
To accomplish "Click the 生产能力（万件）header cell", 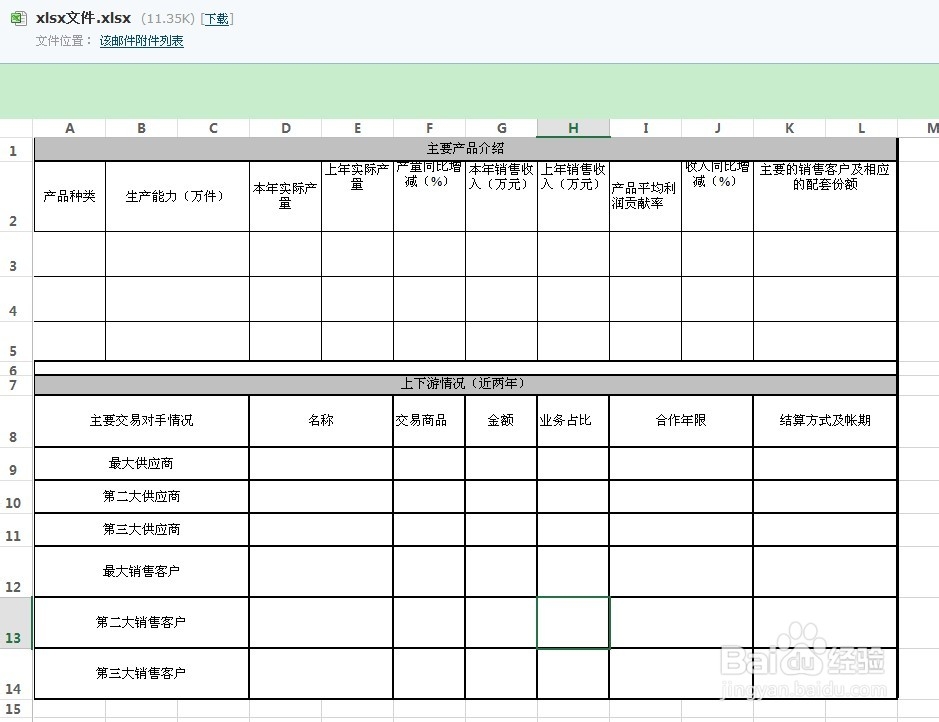I will 176,196.
